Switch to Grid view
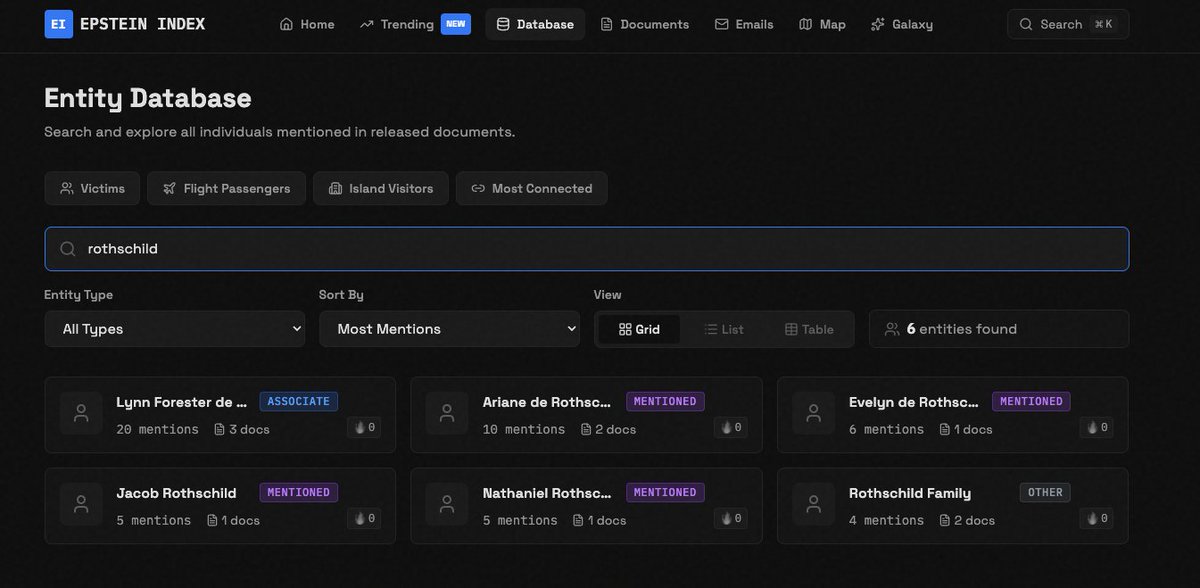1200x588 pixels. point(639,329)
